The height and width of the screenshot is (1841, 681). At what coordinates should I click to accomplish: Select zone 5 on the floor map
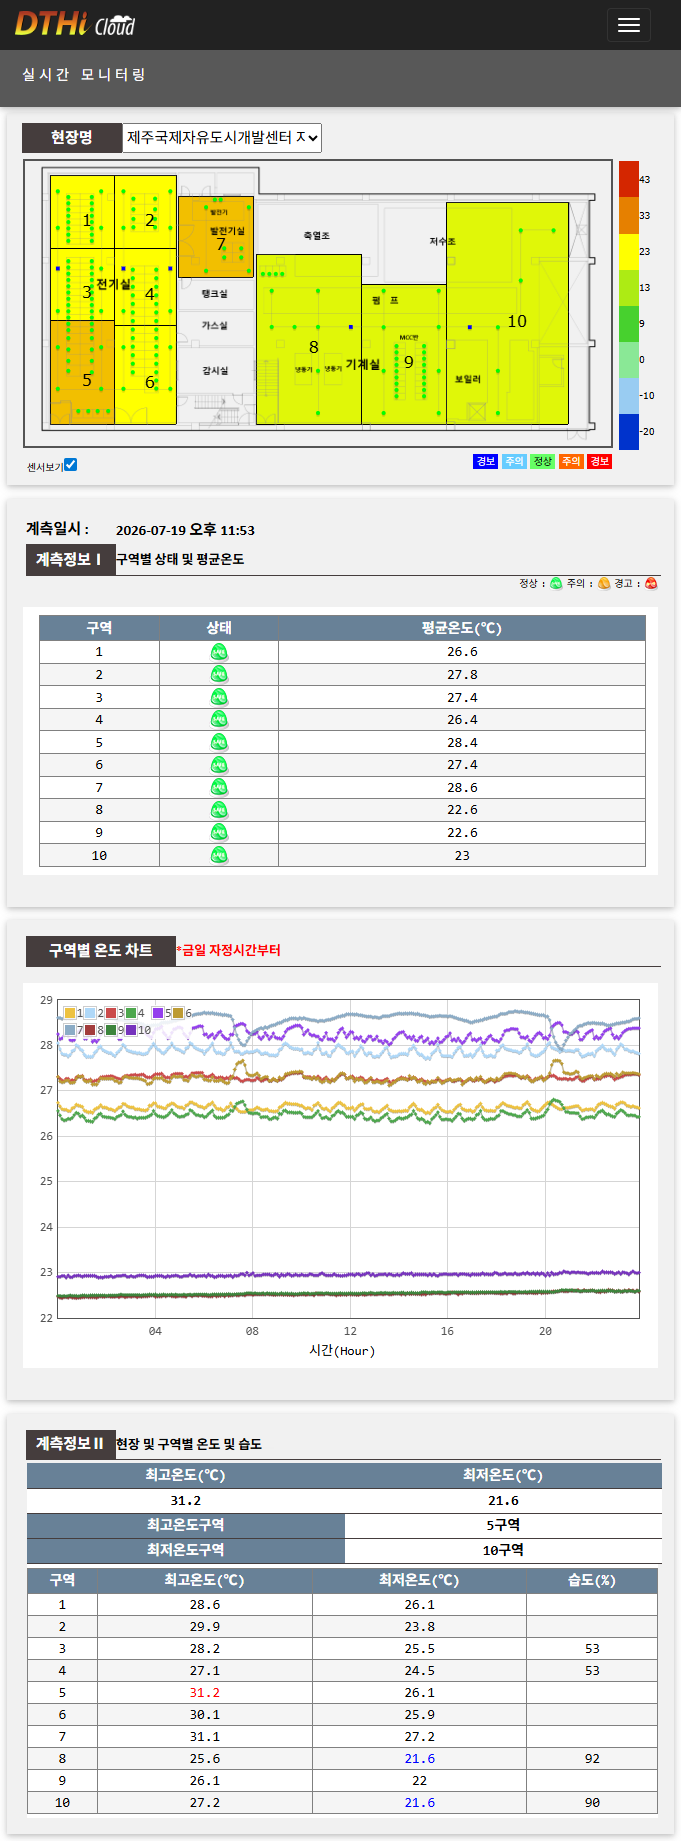pos(82,372)
